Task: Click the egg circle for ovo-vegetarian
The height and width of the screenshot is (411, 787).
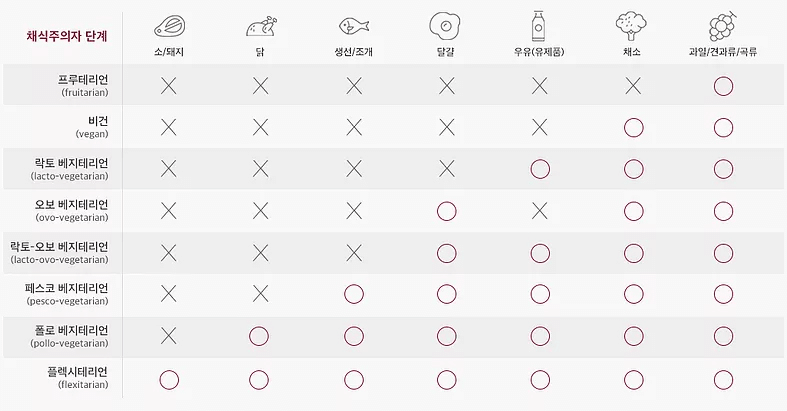Action: (x=445, y=211)
